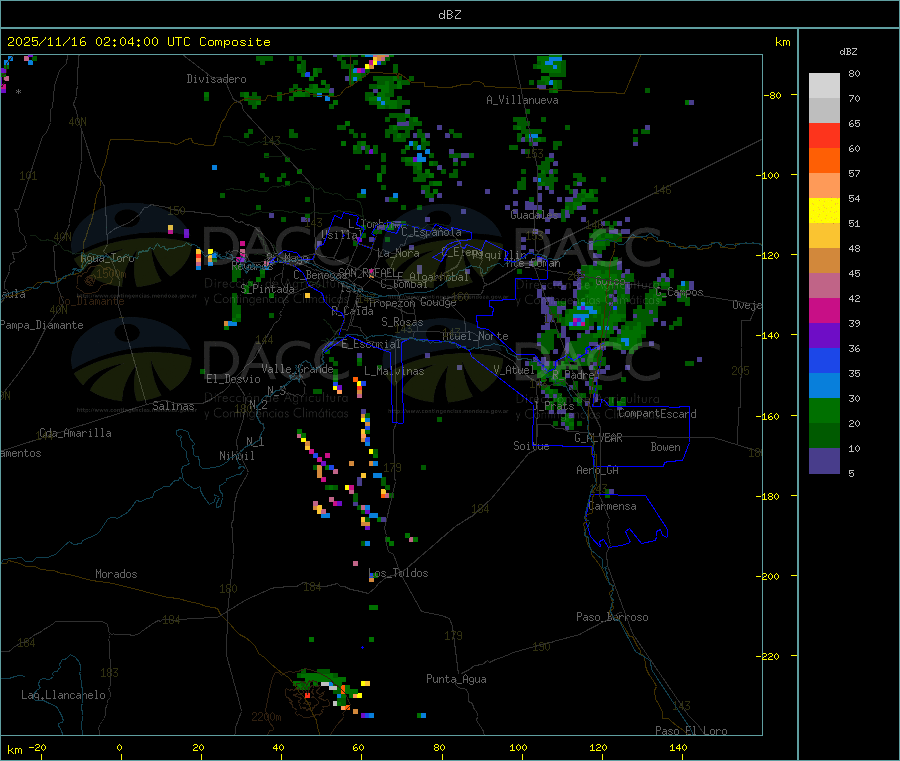This screenshot has width=900, height=761.
Task: Click the purple 5-10 dBZ legend swatch
Action: (x=824, y=461)
